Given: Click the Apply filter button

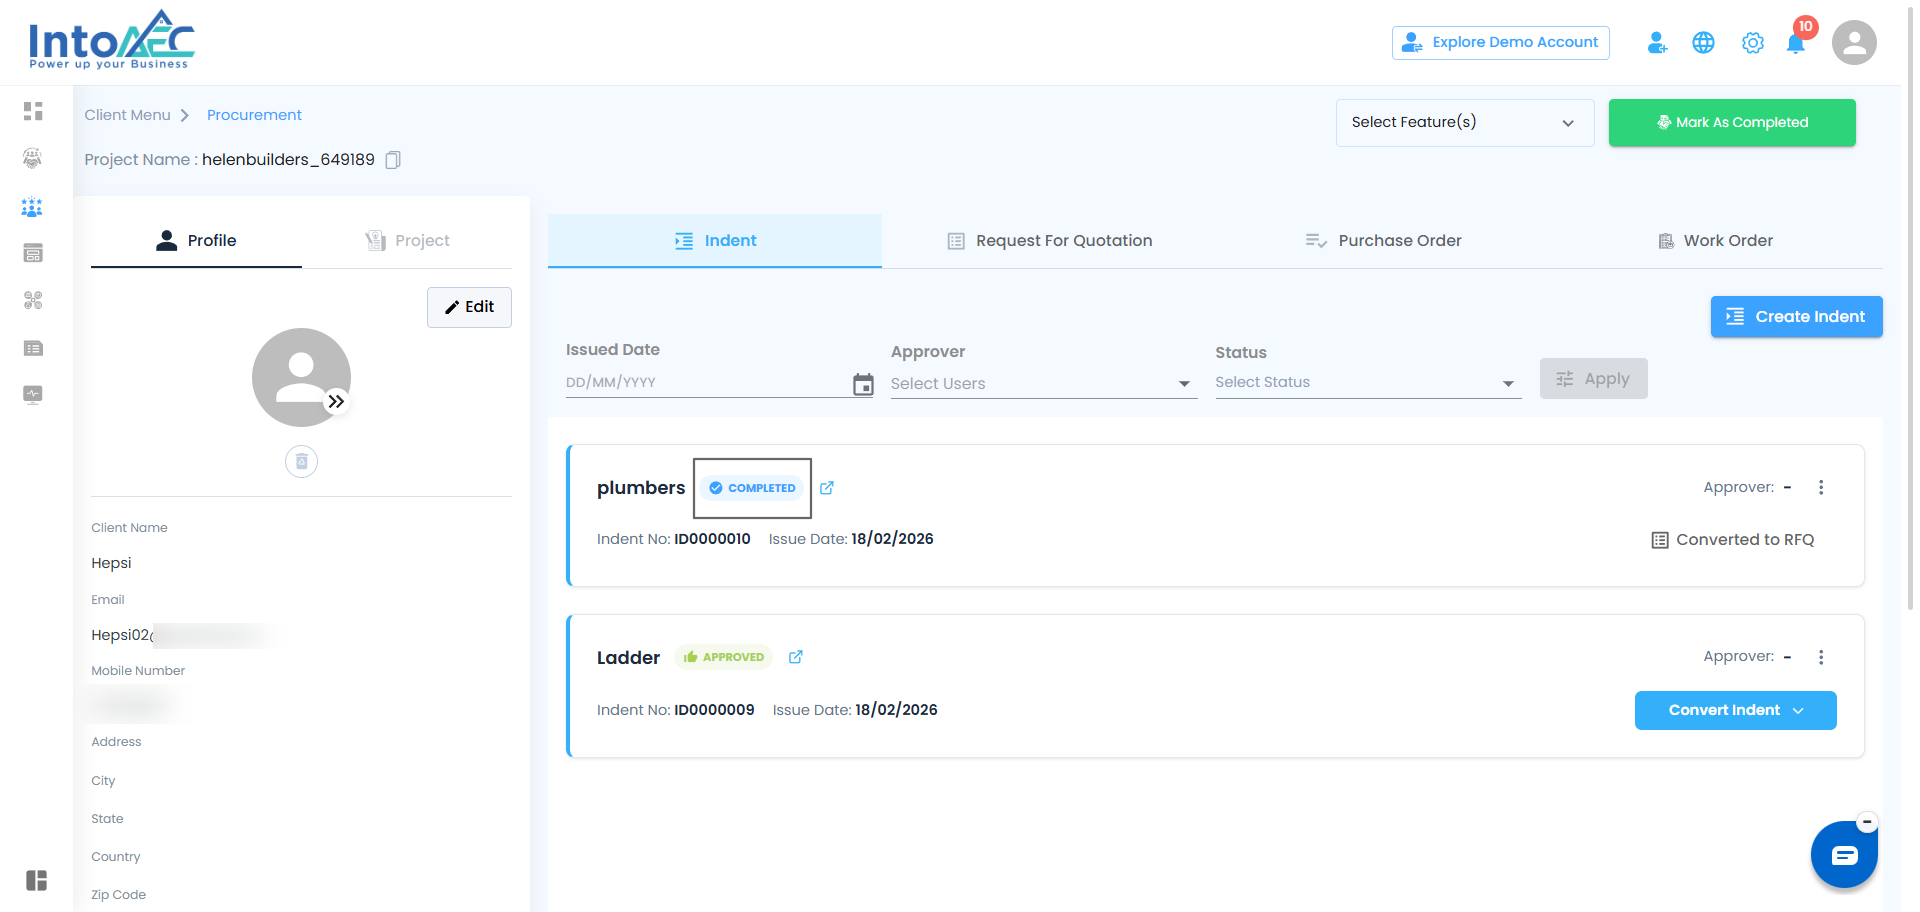Looking at the screenshot, I should (1594, 379).
